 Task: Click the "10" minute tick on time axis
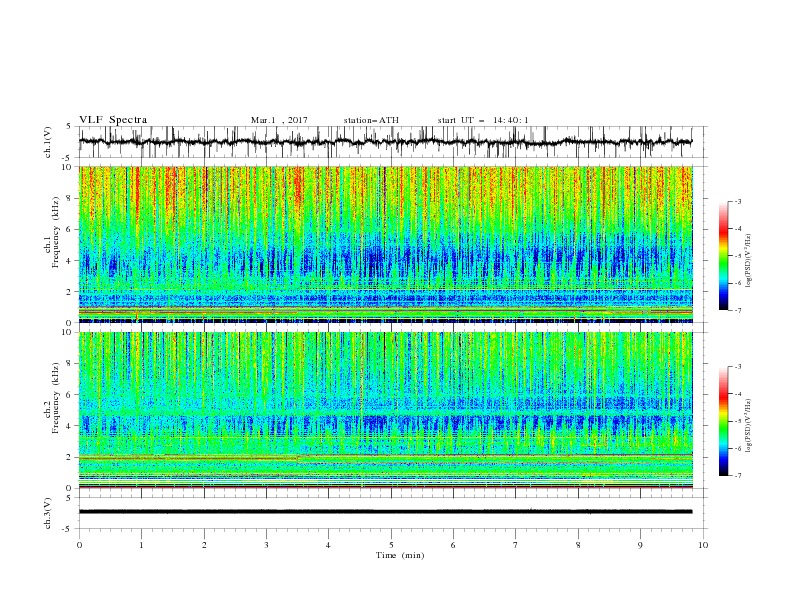coord(703,545)
